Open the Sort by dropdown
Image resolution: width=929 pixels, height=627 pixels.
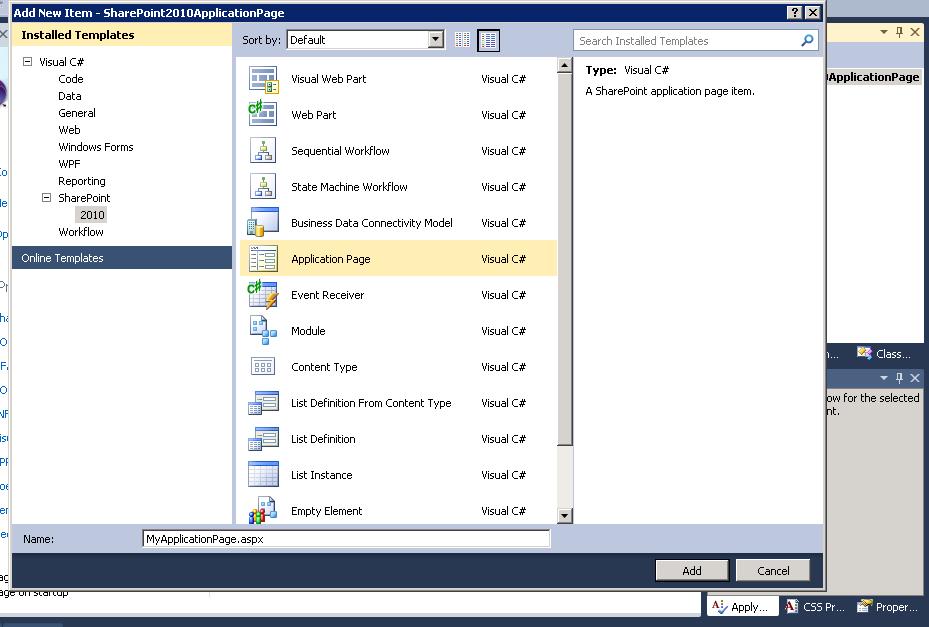[x=434, y=39]
